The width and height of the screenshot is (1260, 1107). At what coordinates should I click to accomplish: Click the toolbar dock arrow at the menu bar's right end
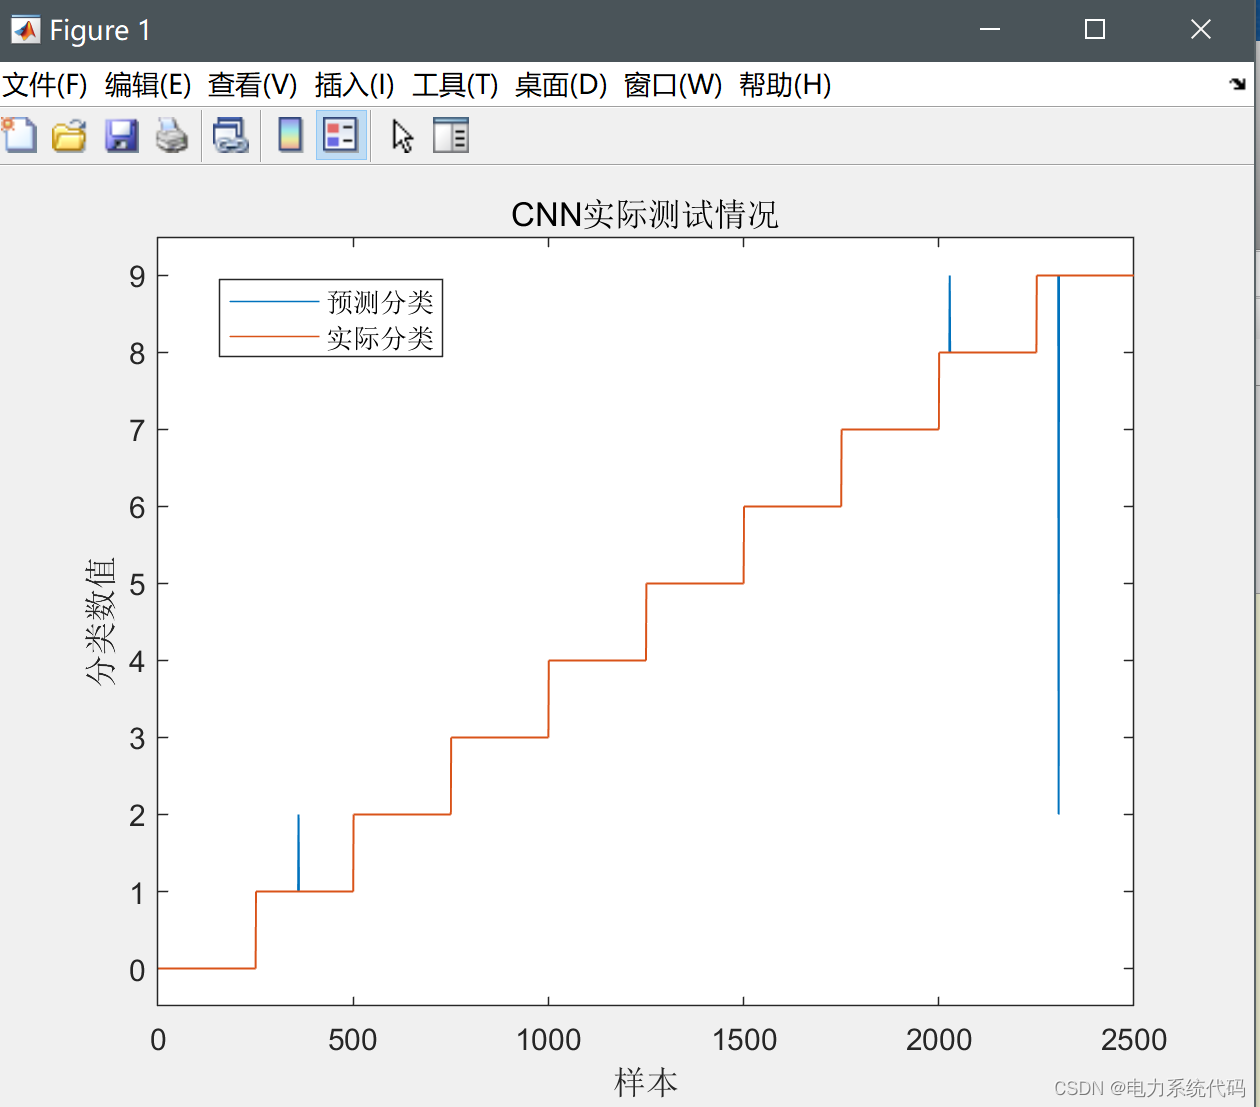(x=1238, y=84)
